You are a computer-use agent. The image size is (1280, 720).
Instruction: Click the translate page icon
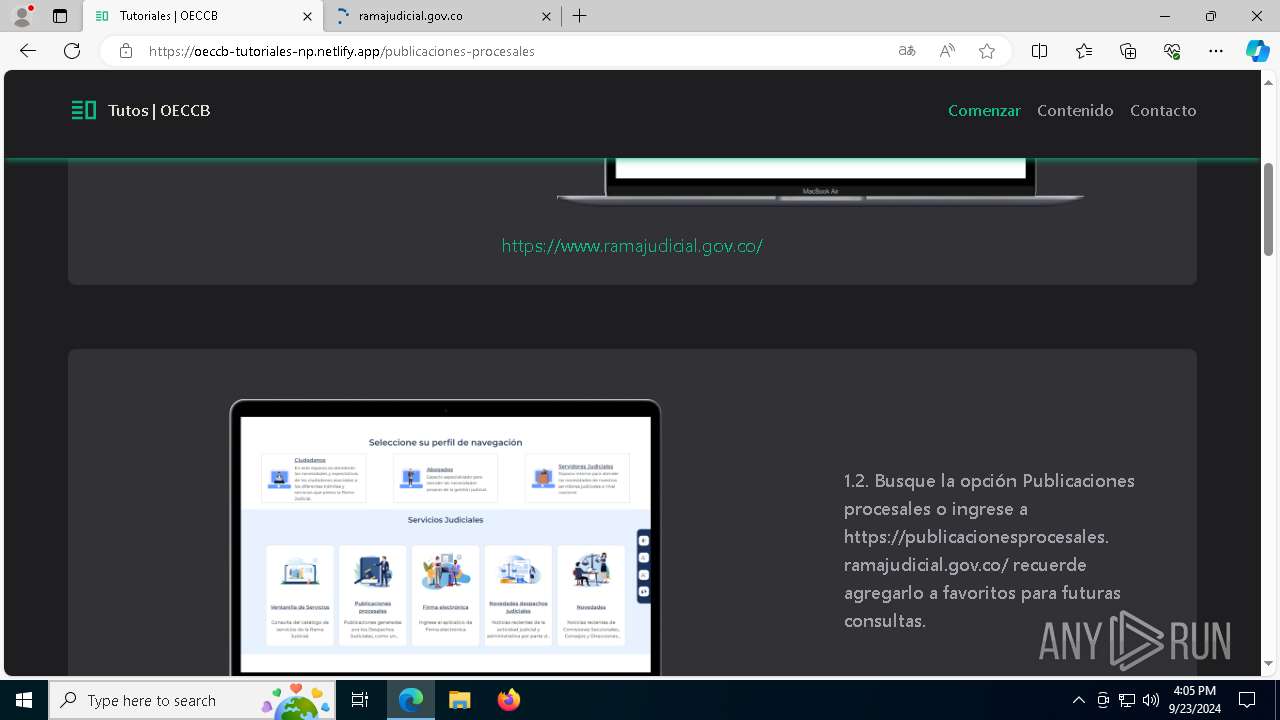907,51
